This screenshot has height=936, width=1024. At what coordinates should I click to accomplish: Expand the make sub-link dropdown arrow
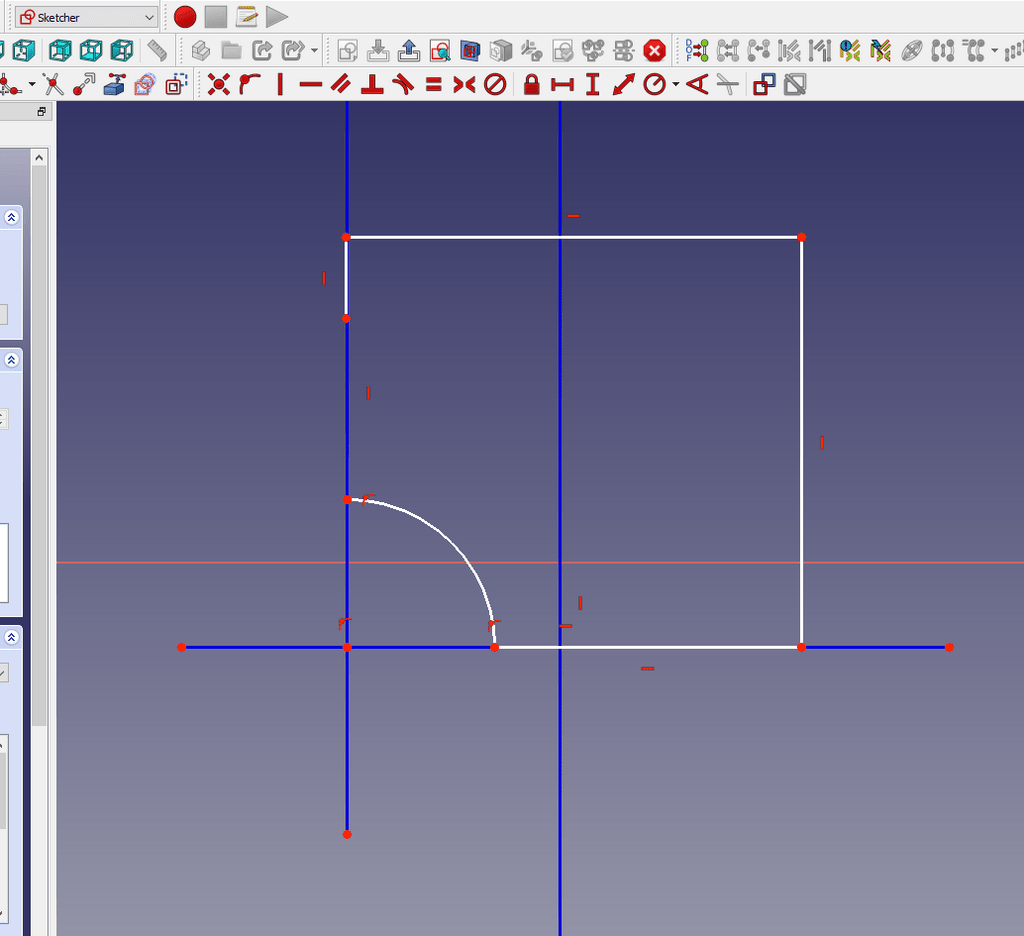tap(314, 50)
